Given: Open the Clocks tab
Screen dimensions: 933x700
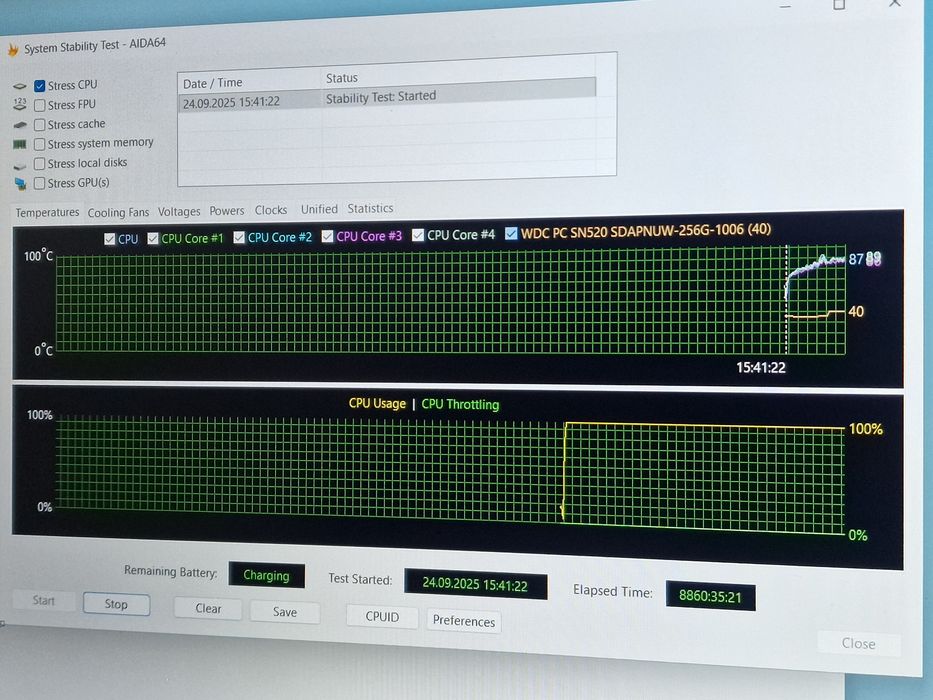Looking at the screenshot, I should coord(271,210).
